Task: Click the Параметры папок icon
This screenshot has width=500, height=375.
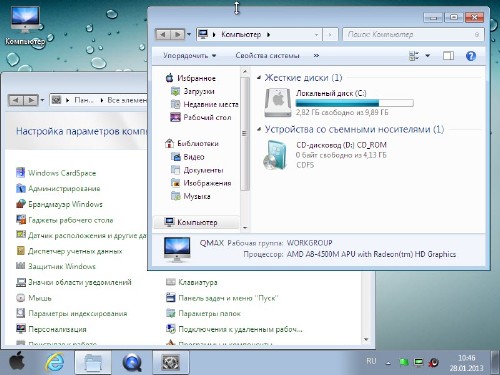Action: 171,313
